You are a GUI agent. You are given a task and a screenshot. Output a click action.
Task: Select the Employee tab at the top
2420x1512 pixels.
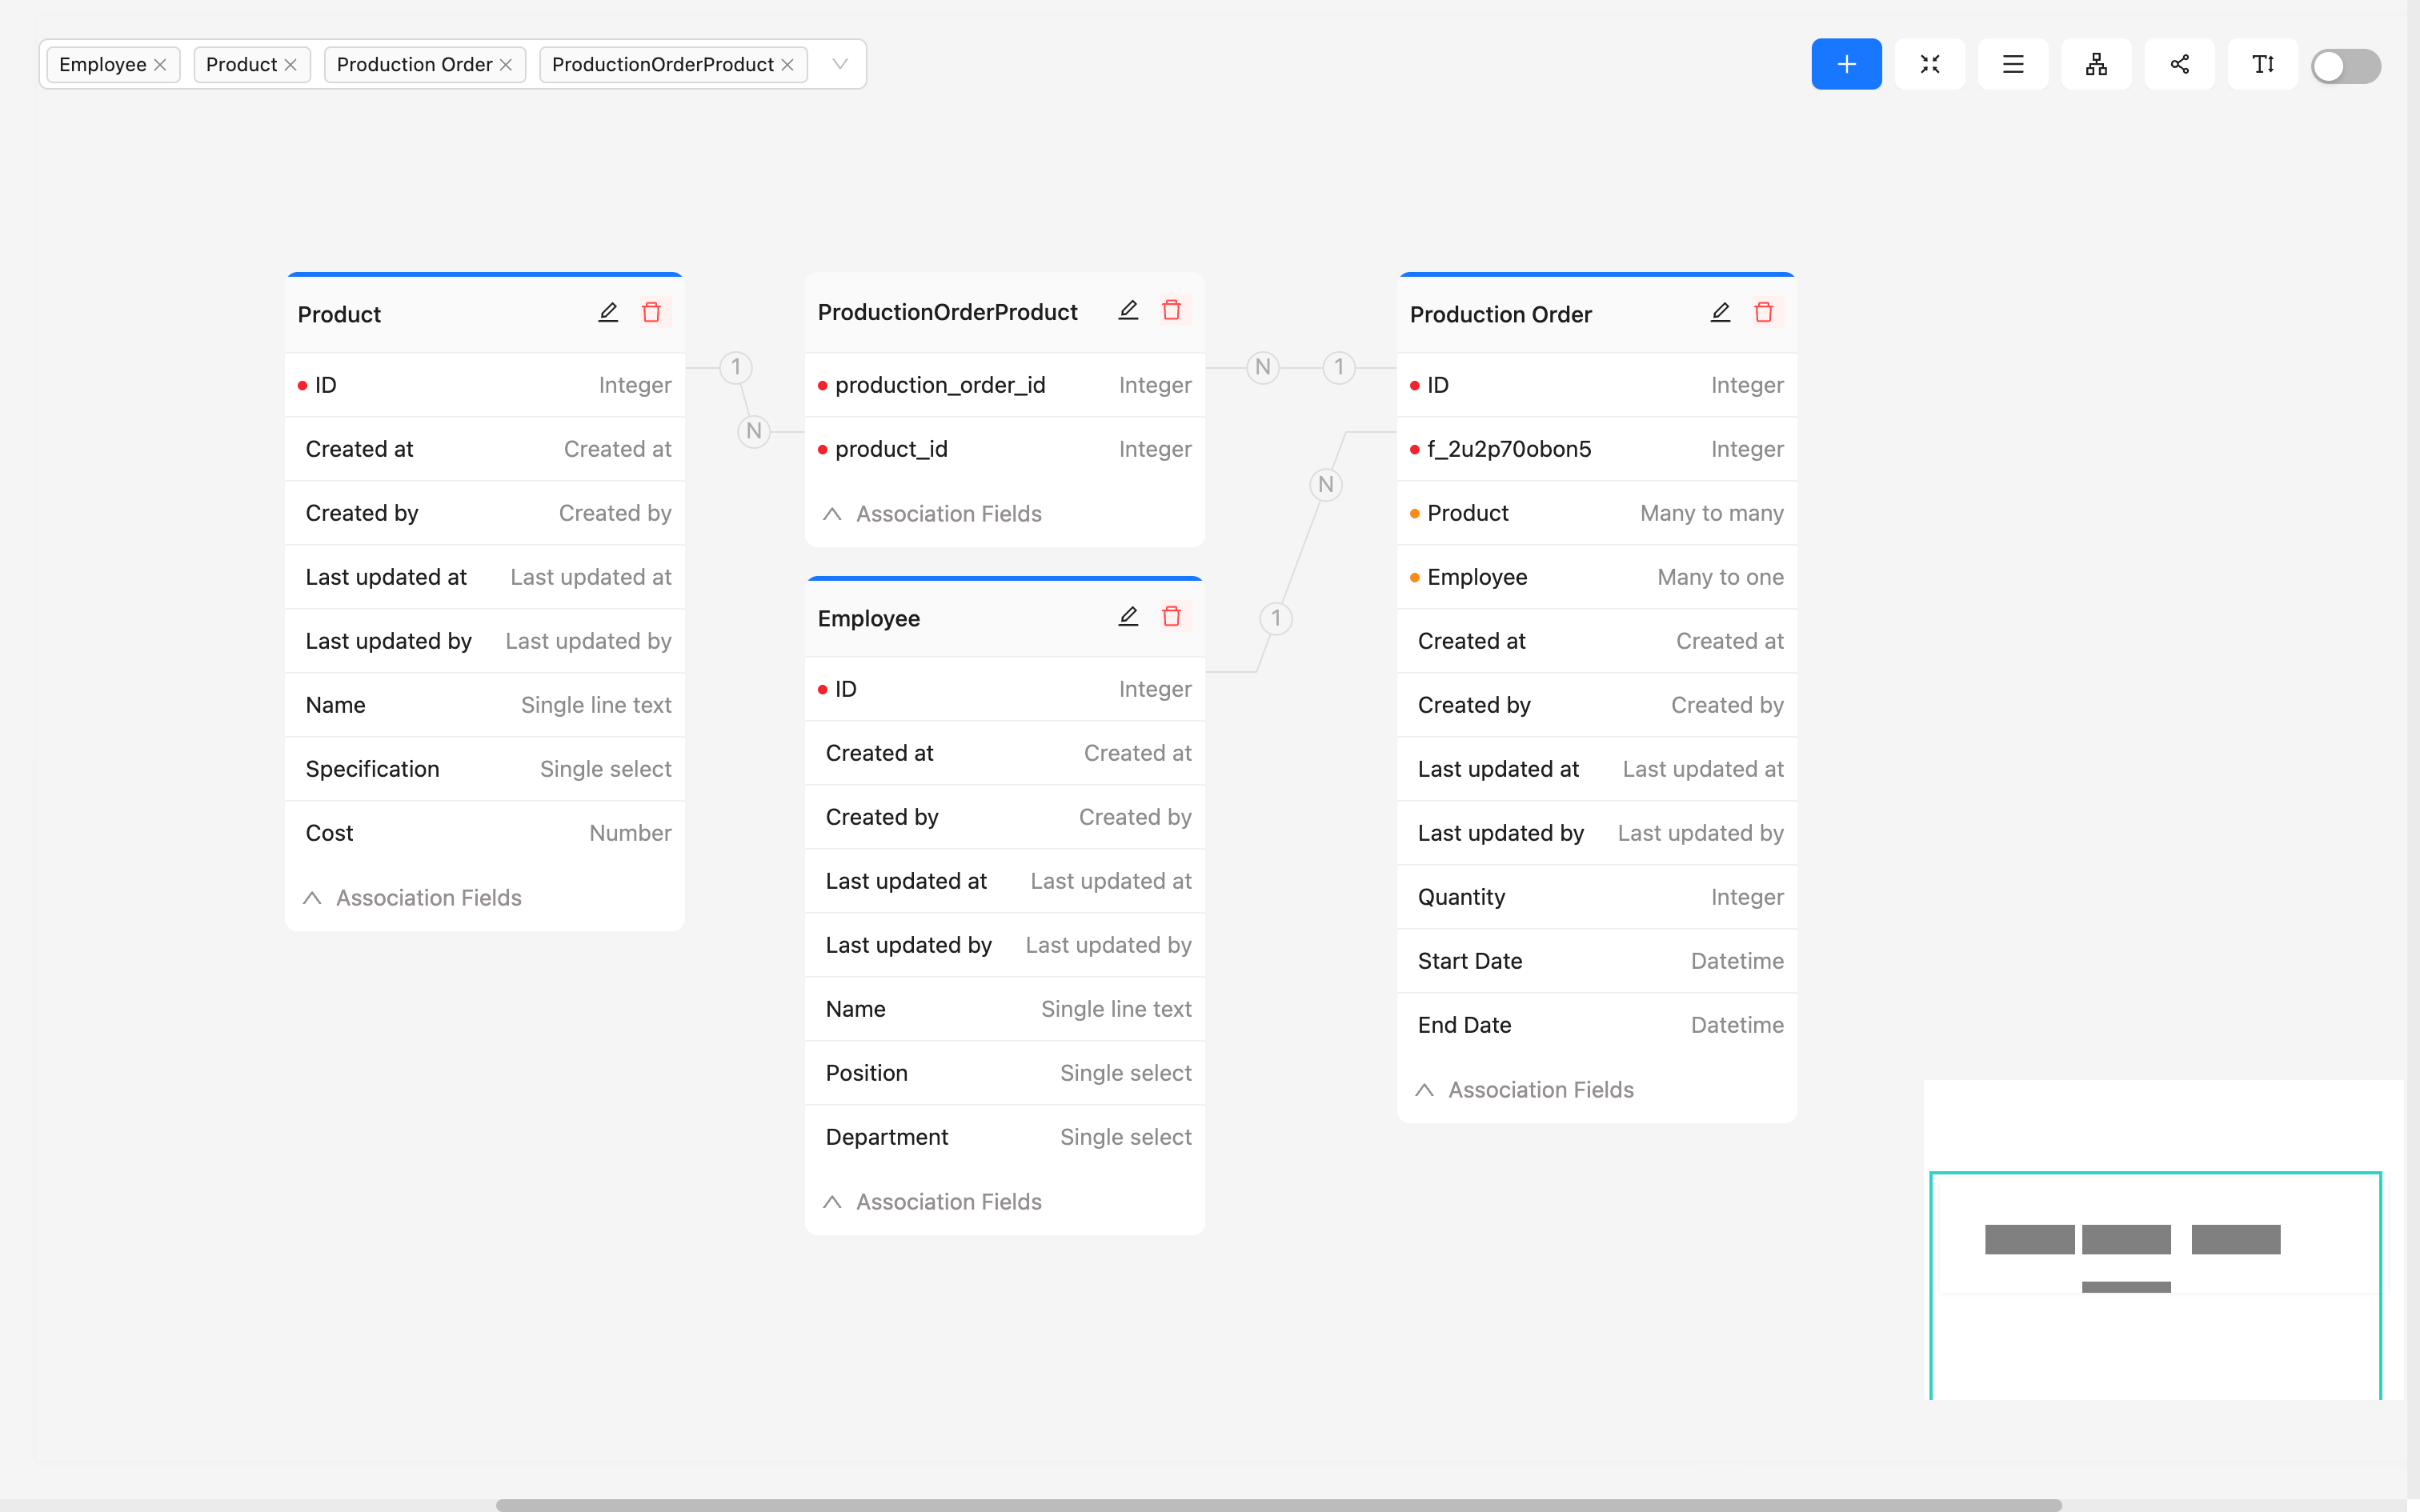pyautogui.click(x=101, y=65)
